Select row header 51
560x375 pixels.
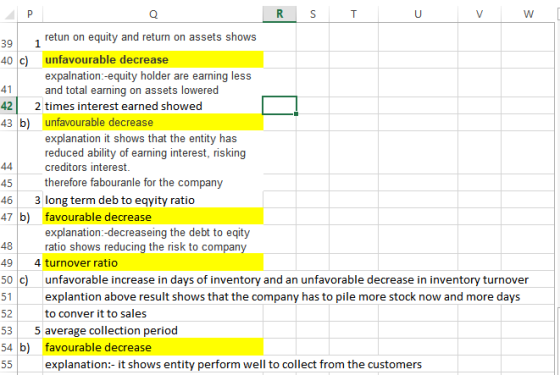pos(8,296)
